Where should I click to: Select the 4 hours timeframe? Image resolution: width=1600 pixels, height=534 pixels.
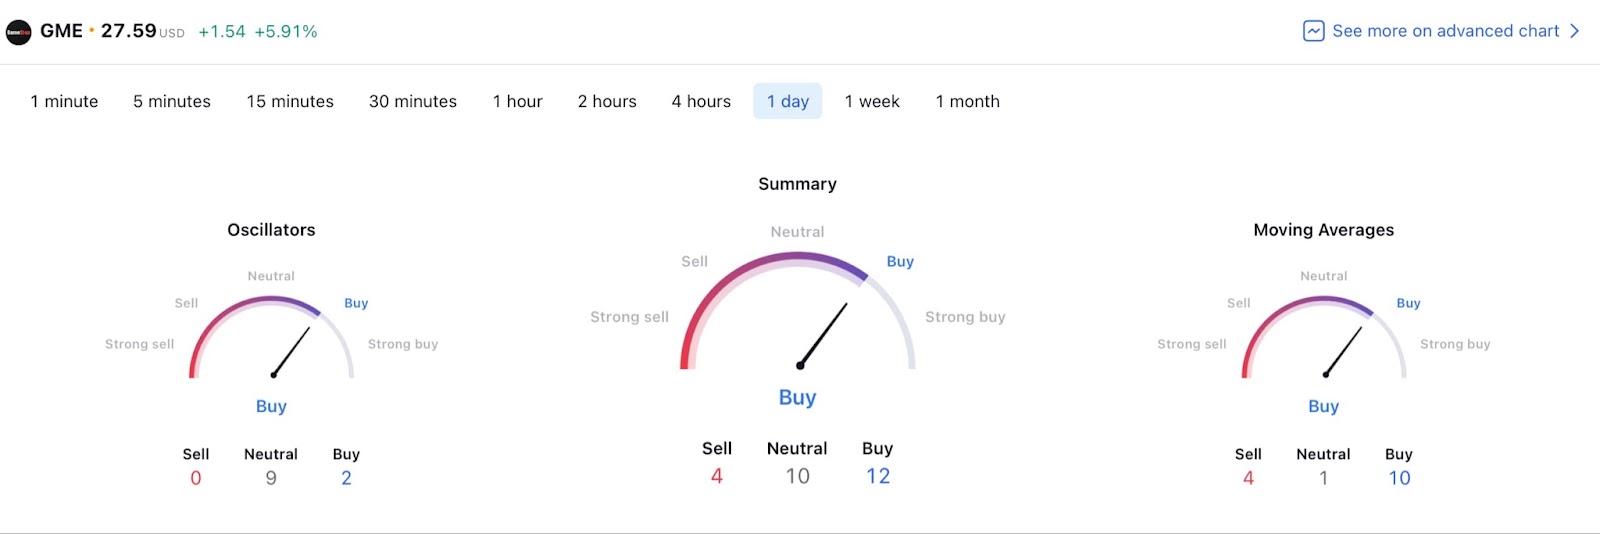click(x=701, y=101)
